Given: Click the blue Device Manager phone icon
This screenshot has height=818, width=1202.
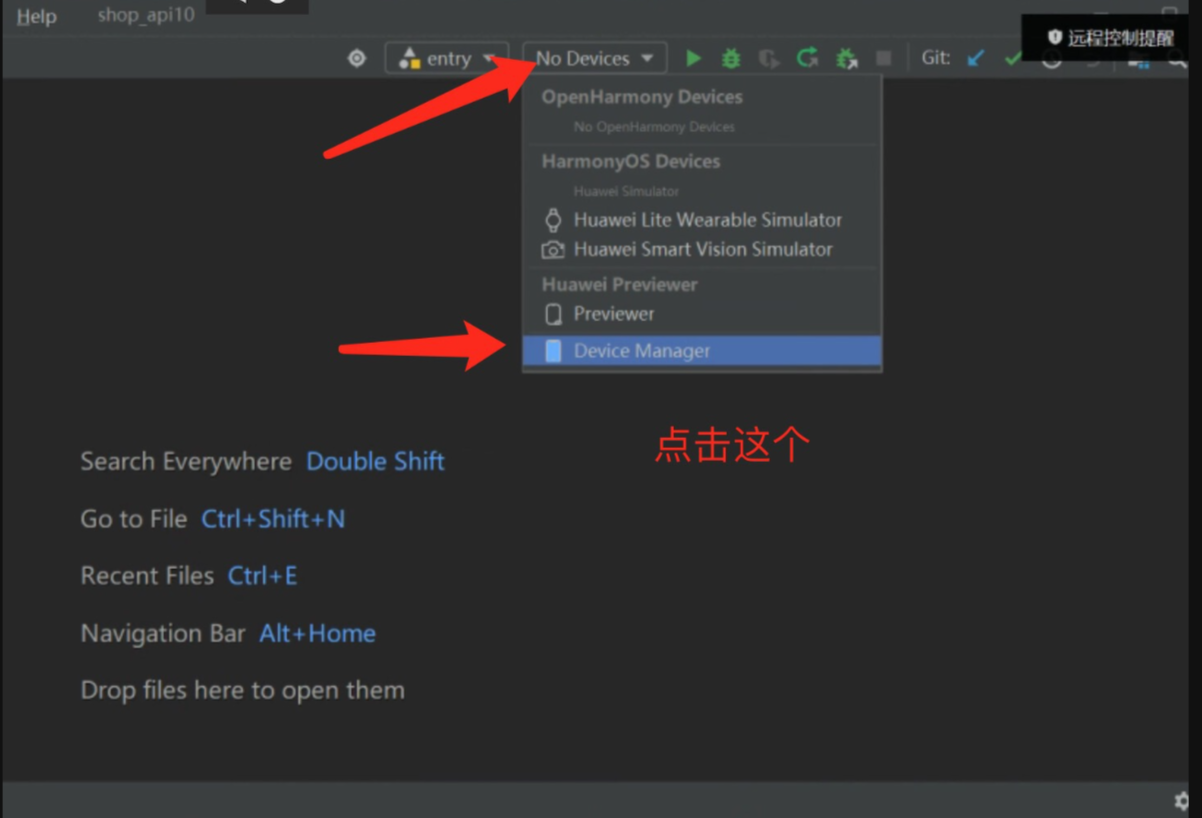Looking at the screenshot, I should click(553, 351).
